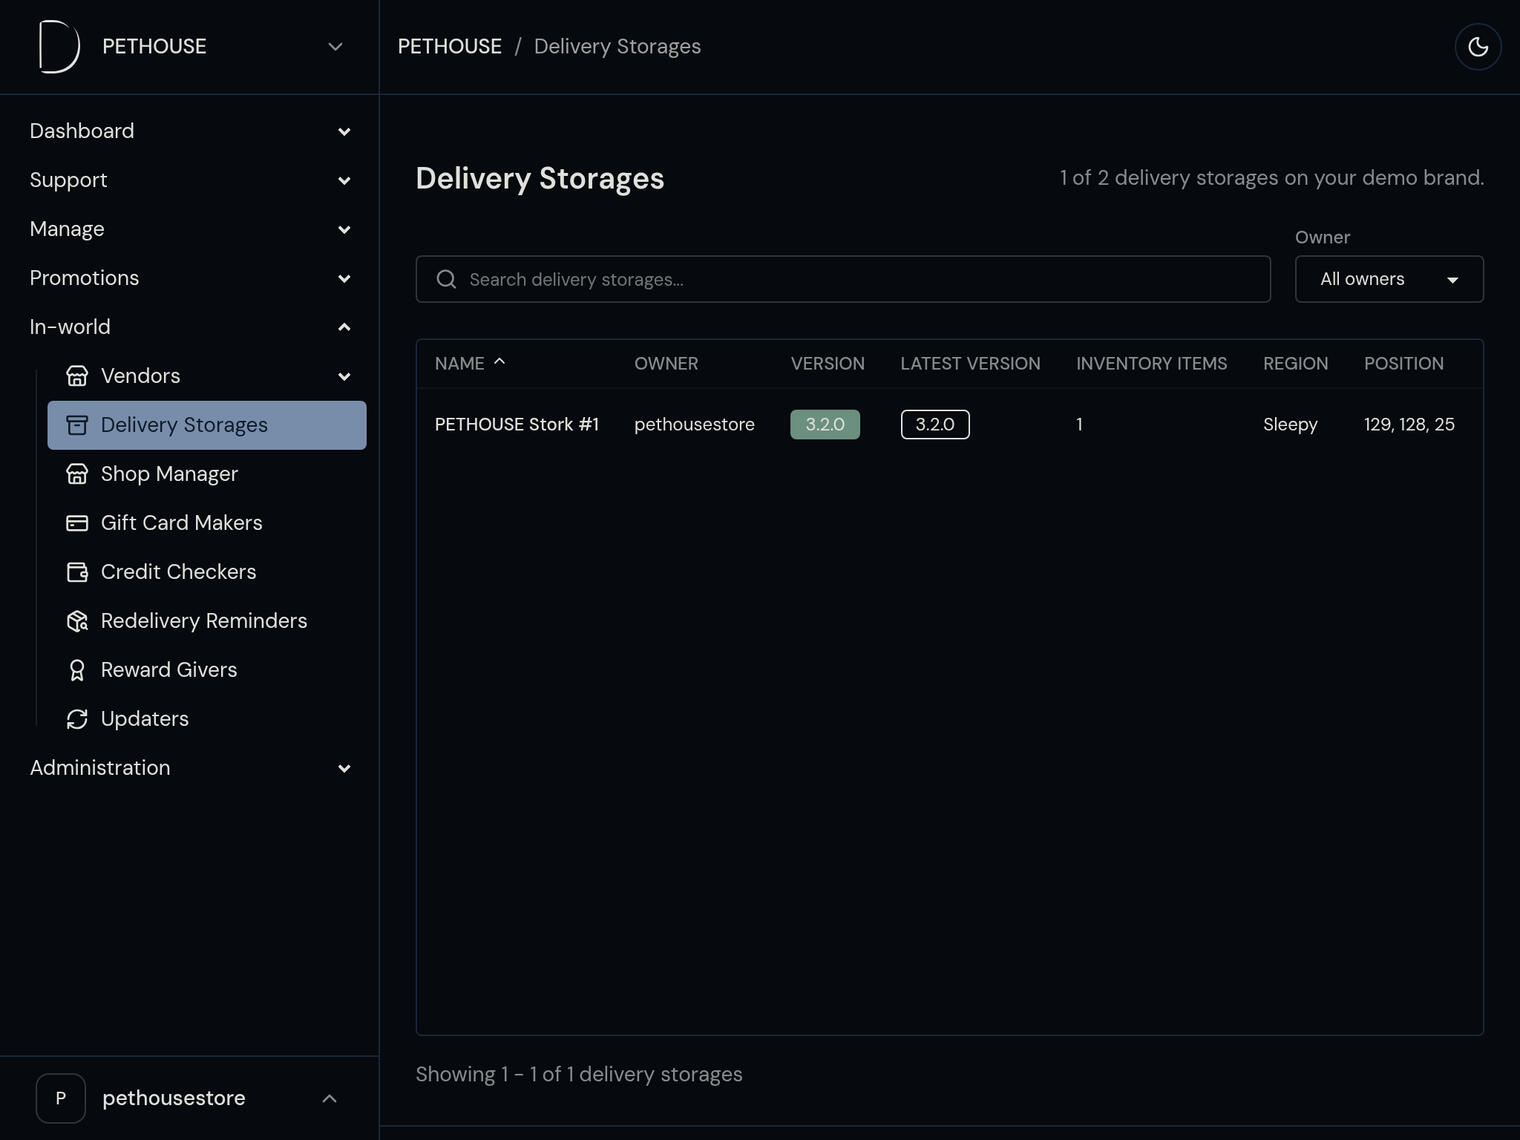Click the search magnifier icon
This screenshot has width=1520, height=1140.
[447, 279]
